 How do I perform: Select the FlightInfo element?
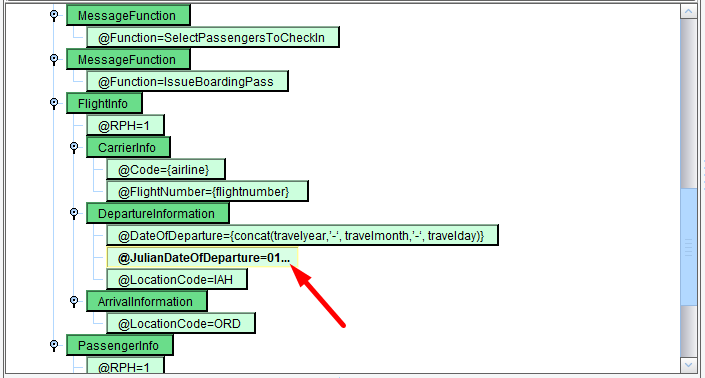click(x=104, y=103)
